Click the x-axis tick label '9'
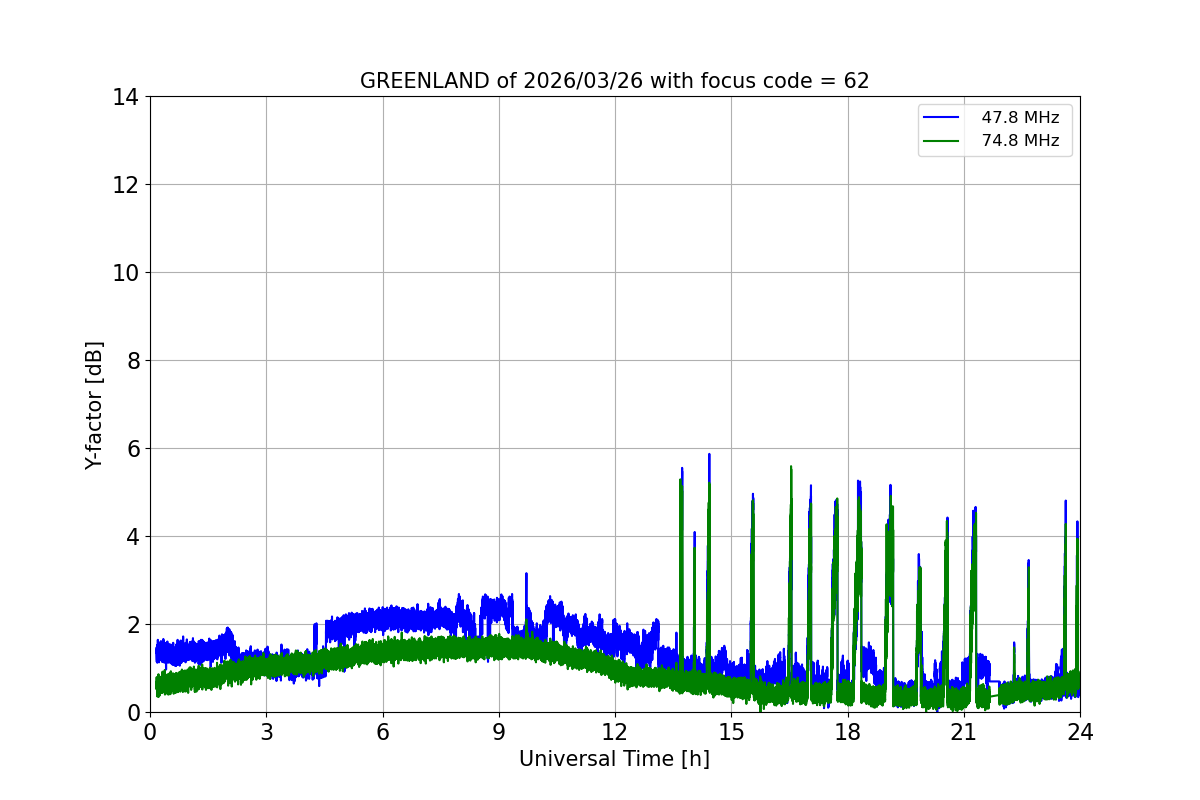Viewport: 1200px width, 800px height. (499, 732)
